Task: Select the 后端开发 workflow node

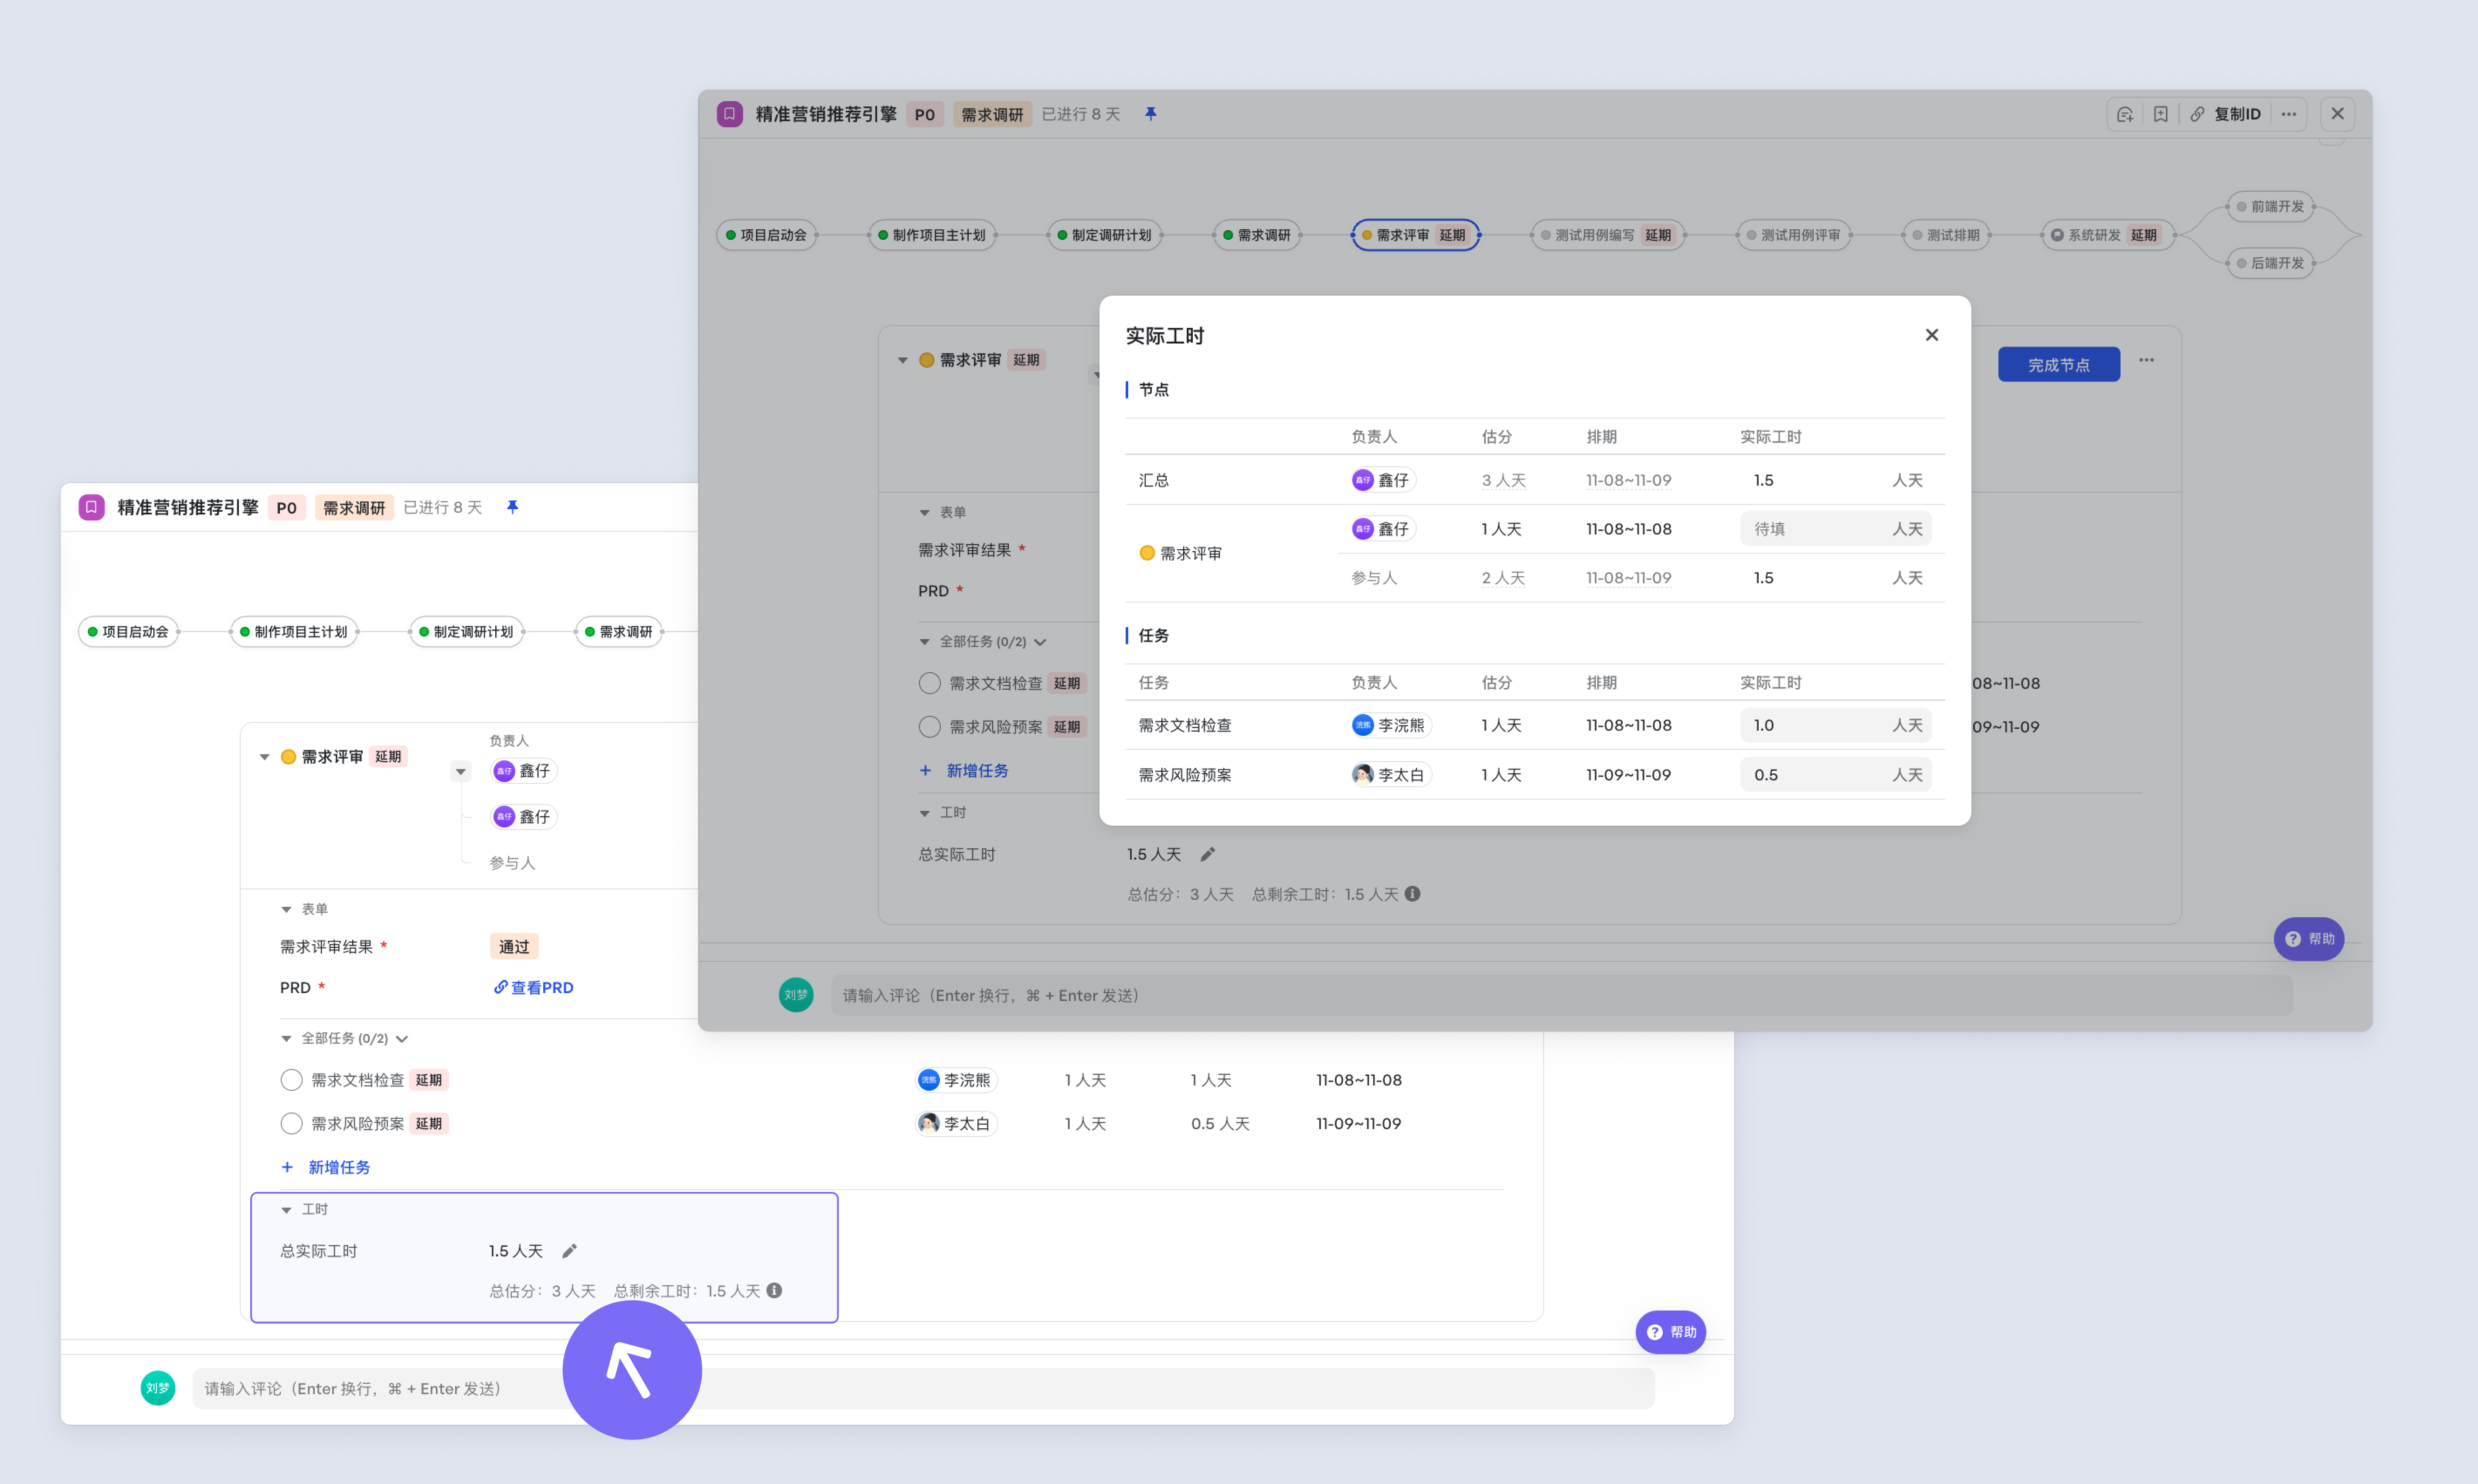Action: [2271, 263]
